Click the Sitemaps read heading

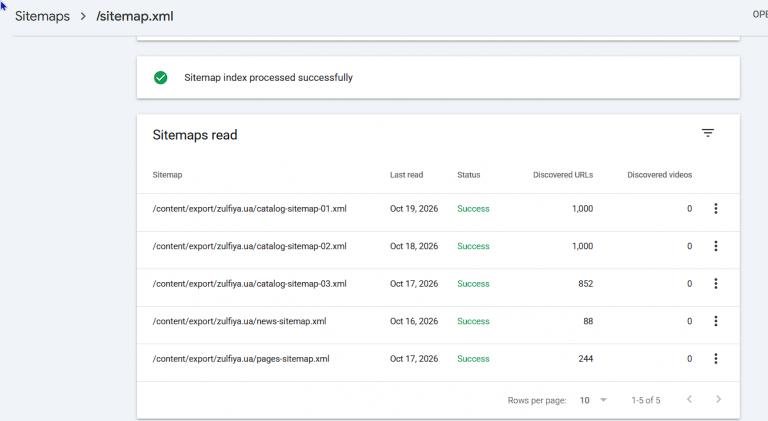pos(195,135)
